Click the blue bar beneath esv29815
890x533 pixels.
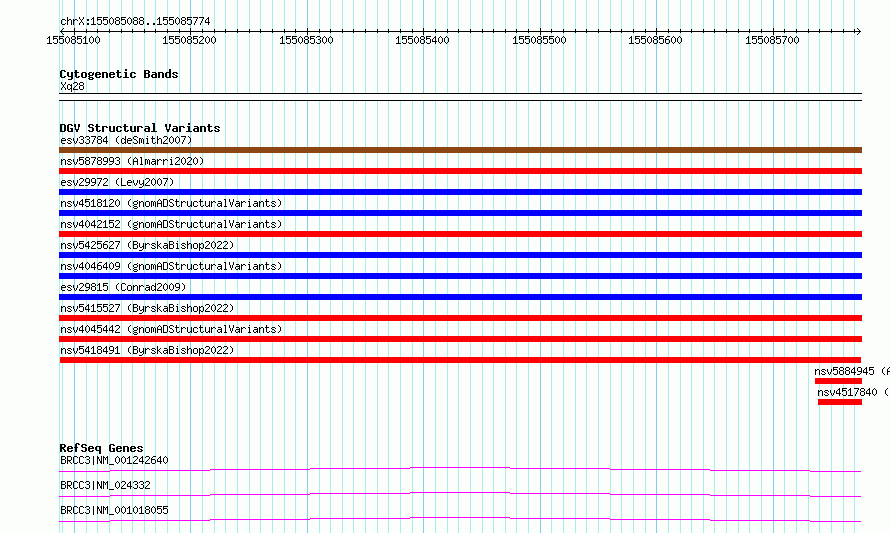[460, 297]
